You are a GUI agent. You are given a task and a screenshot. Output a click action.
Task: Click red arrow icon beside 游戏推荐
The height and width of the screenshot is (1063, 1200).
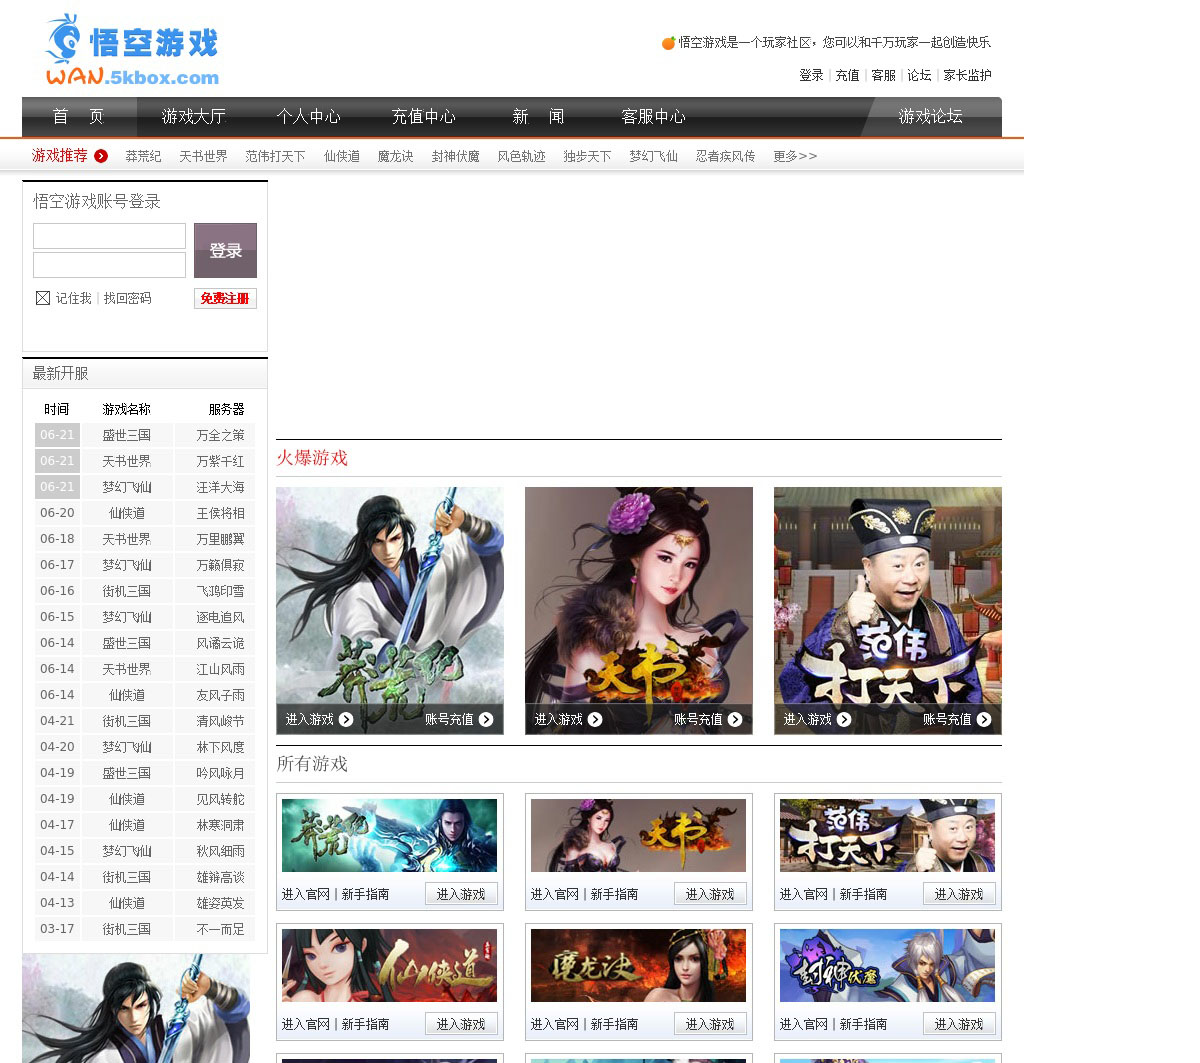tap(101, 156)
